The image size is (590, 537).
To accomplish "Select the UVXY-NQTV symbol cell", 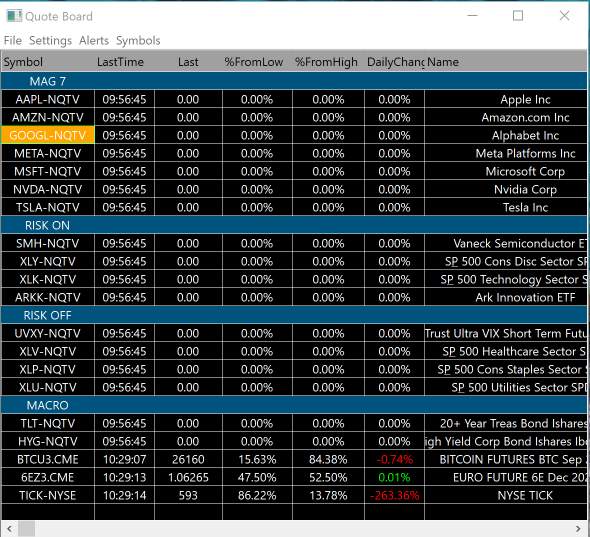I will pos(48,333).
